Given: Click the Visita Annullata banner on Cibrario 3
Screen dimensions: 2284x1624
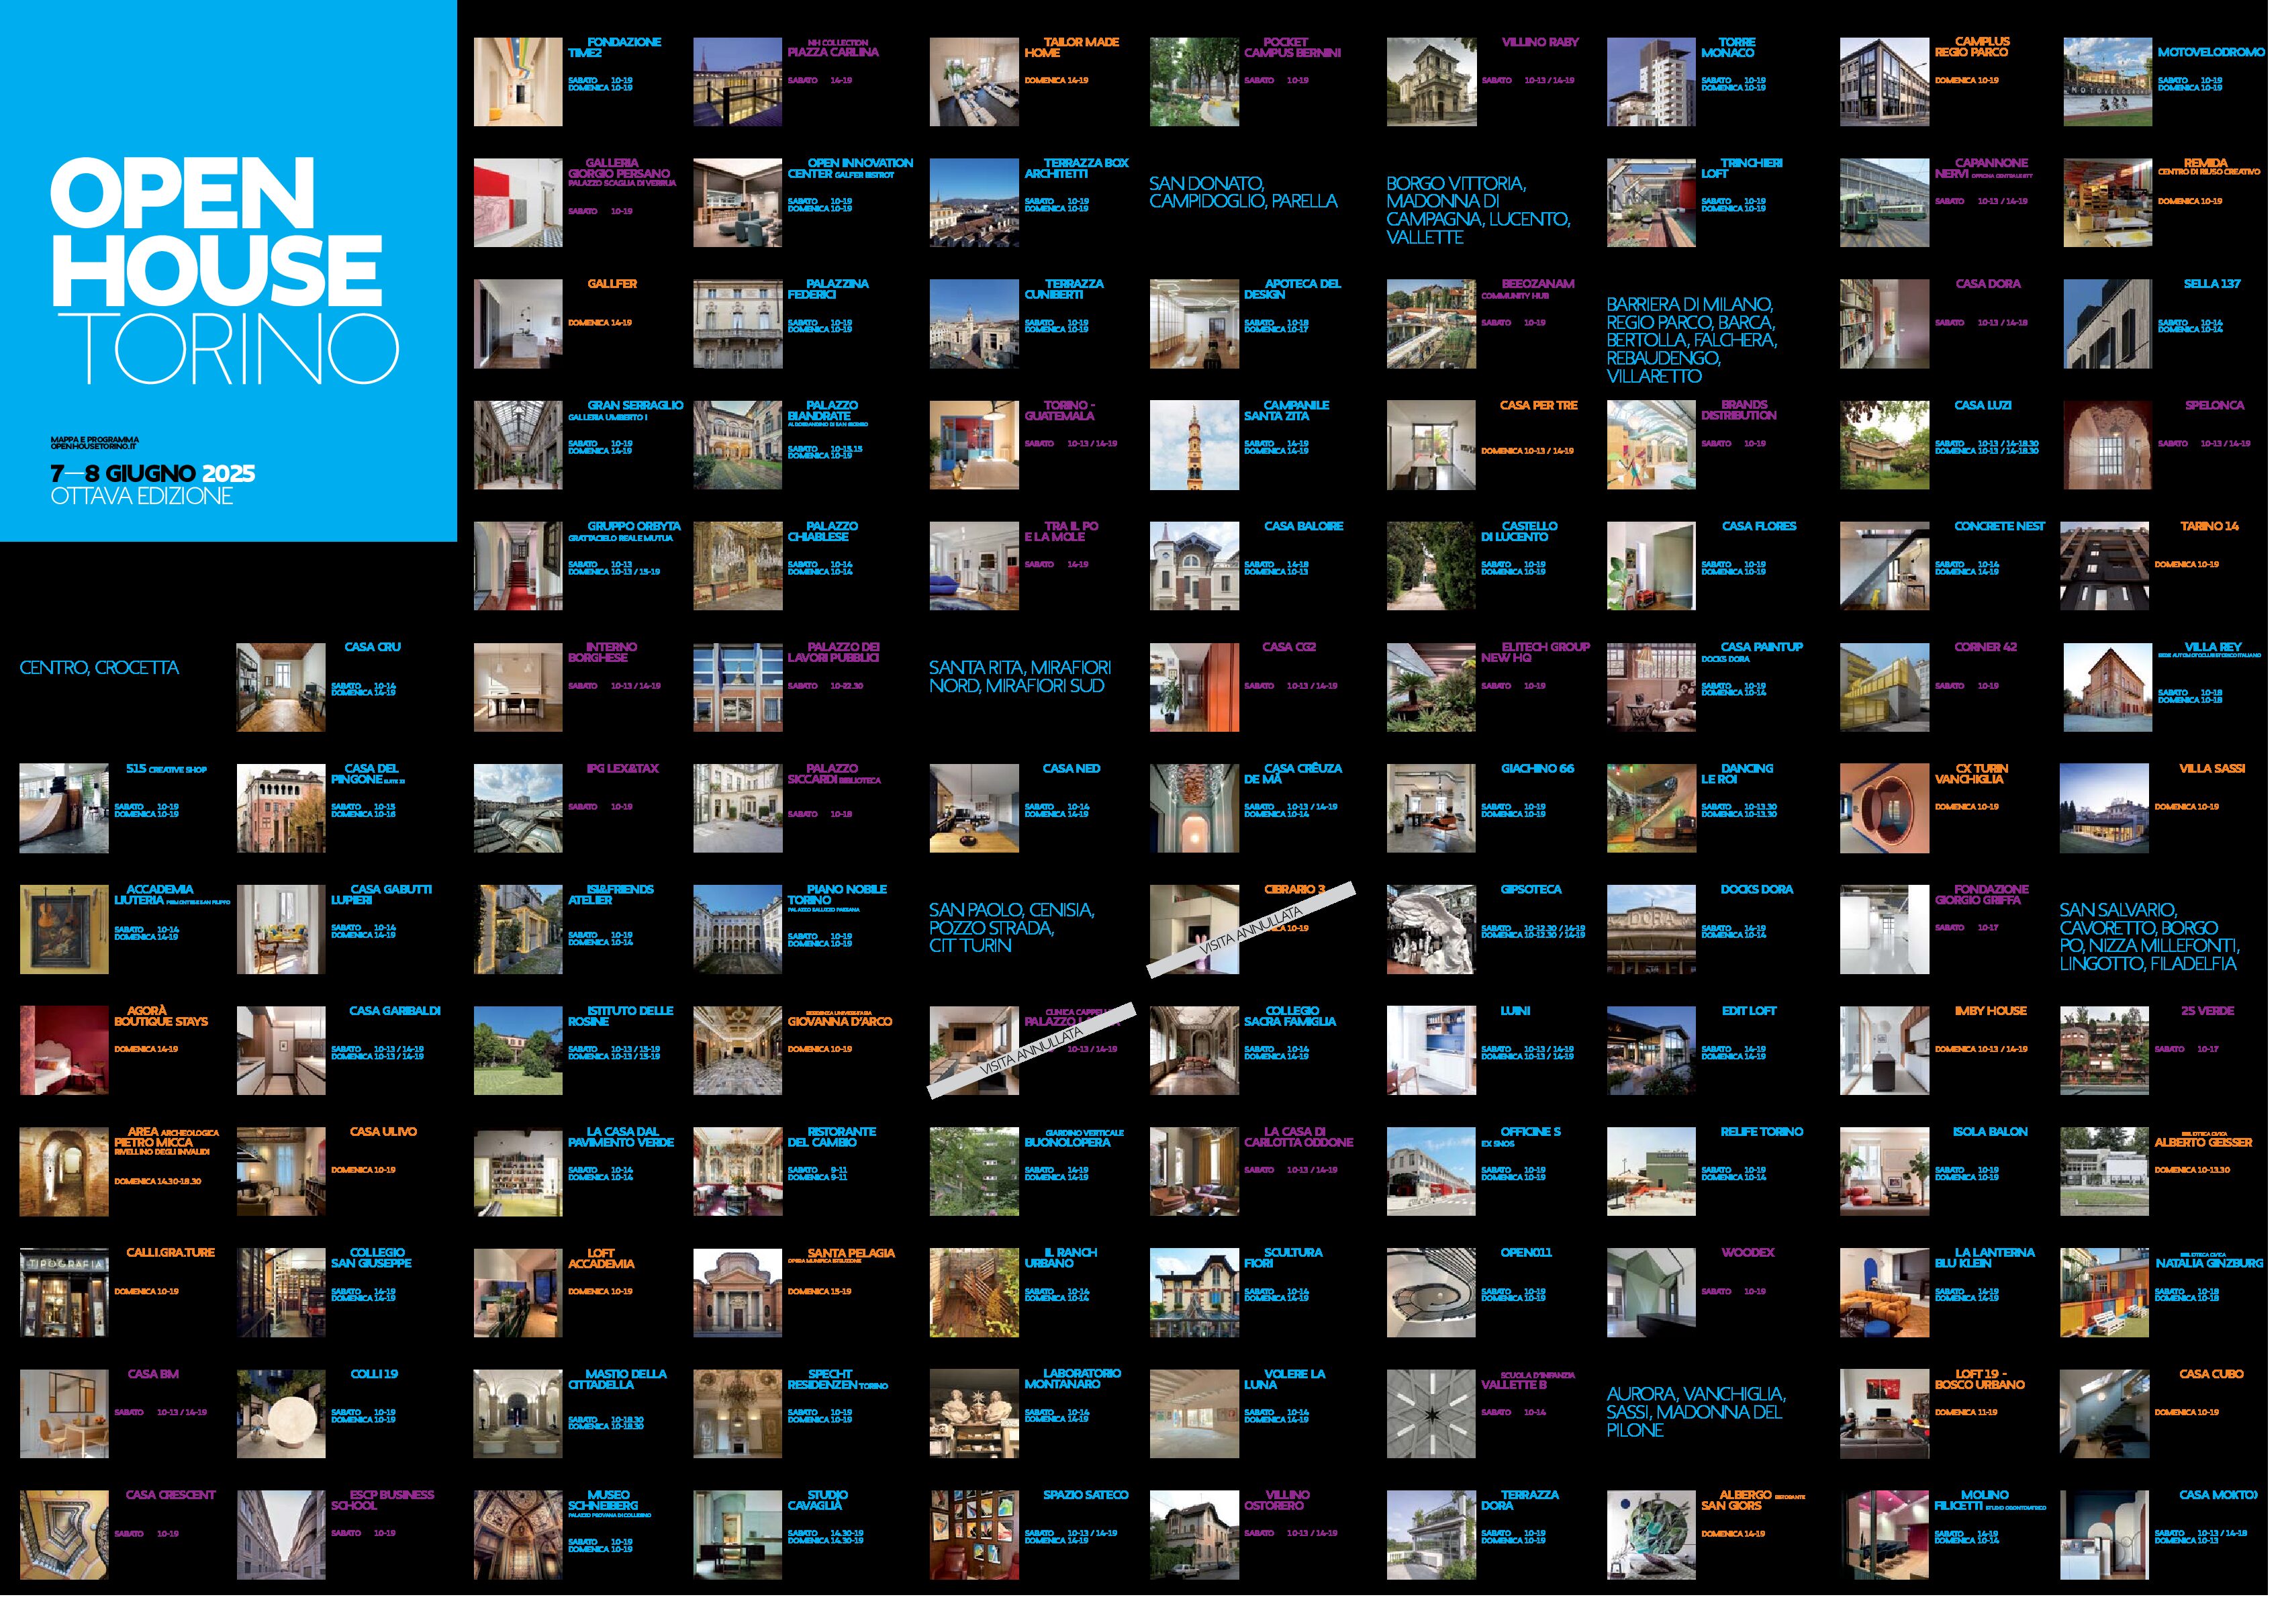Looking at the screenshot, I should click(1250, 929).
